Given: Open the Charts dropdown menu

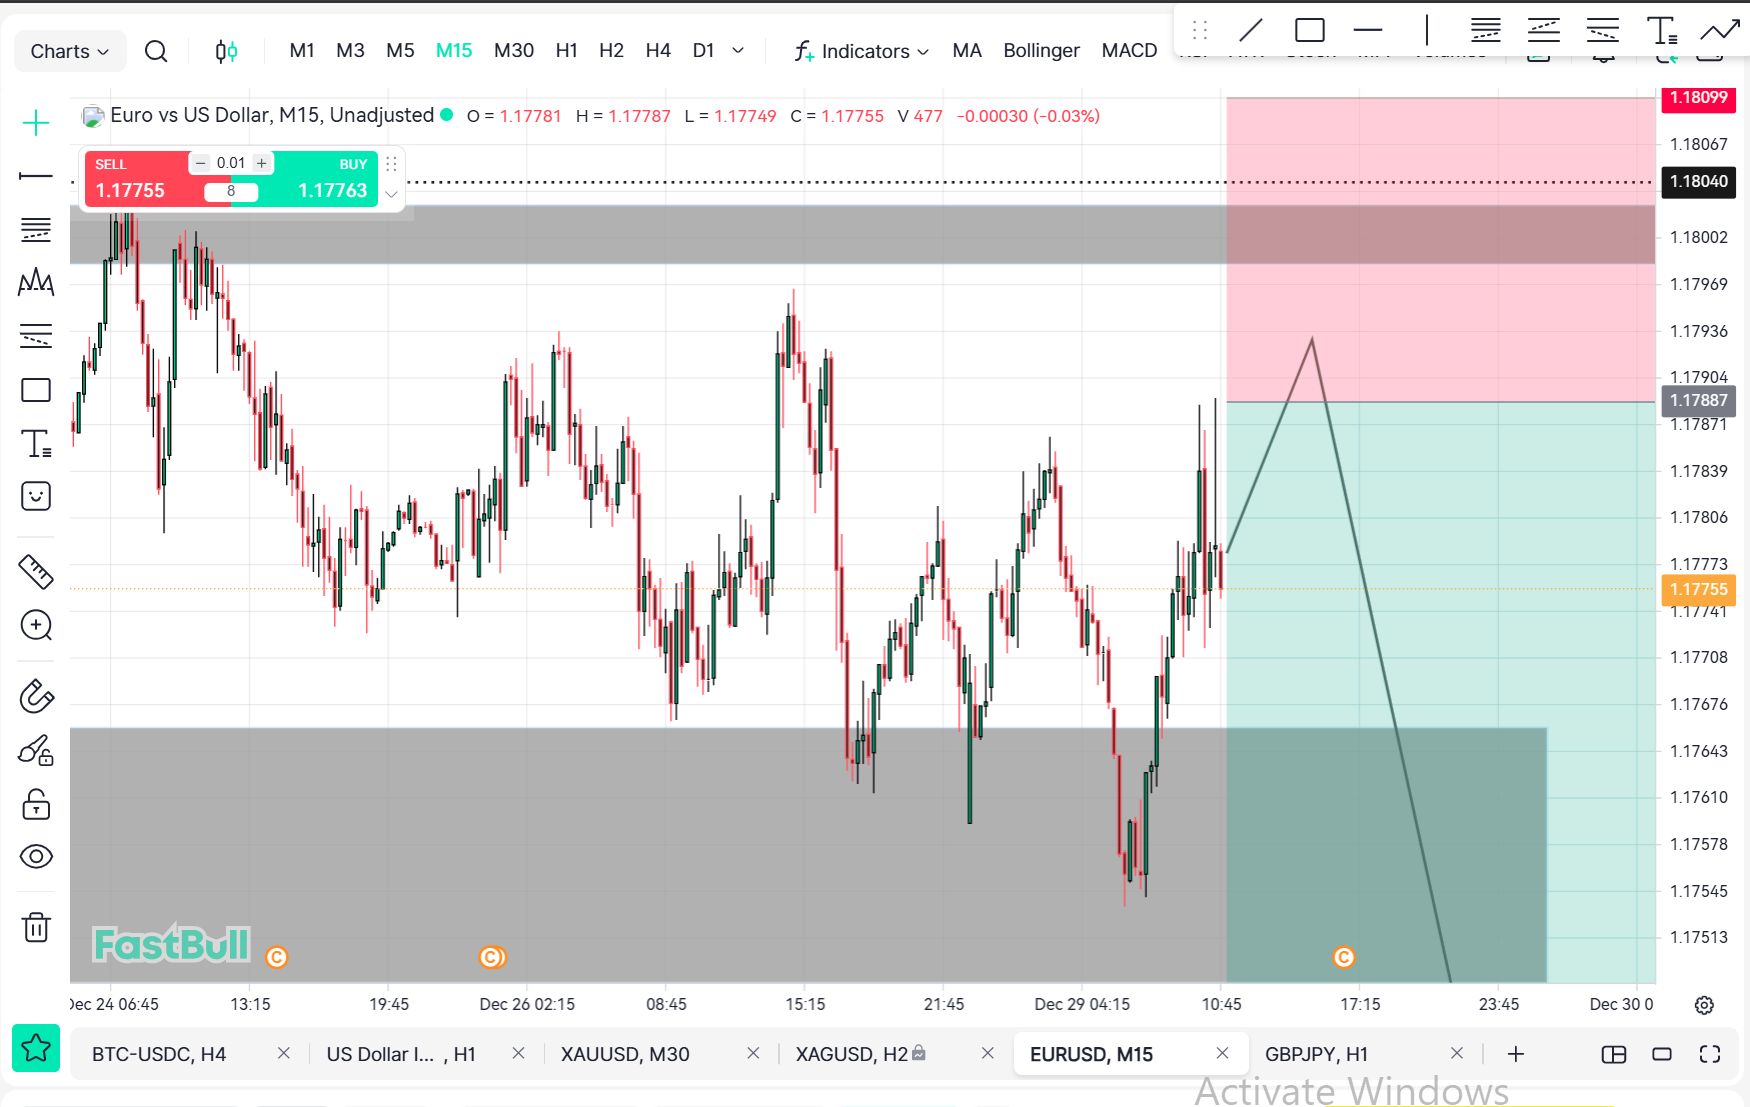Looking at the screenshot, I should coord(69,51).
